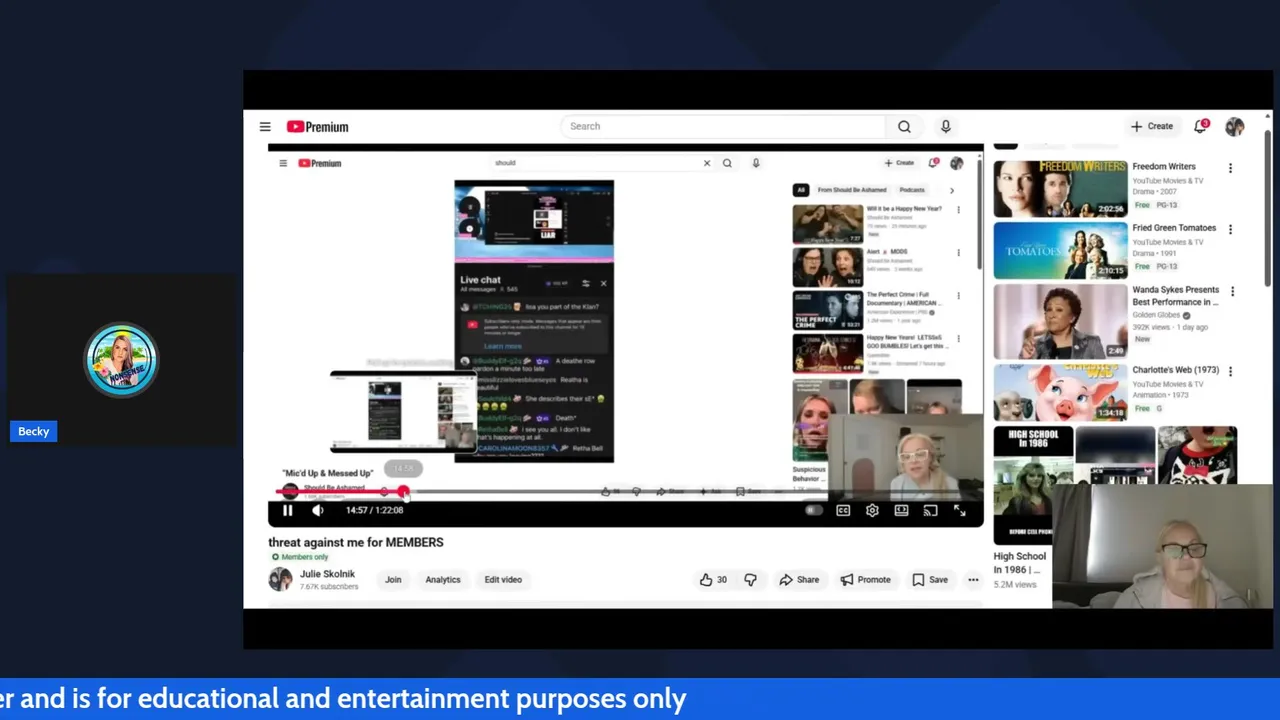Open the Julie Skolnik channel name link
Viewport: 1280px width, 720px height.
click(327, 574)
